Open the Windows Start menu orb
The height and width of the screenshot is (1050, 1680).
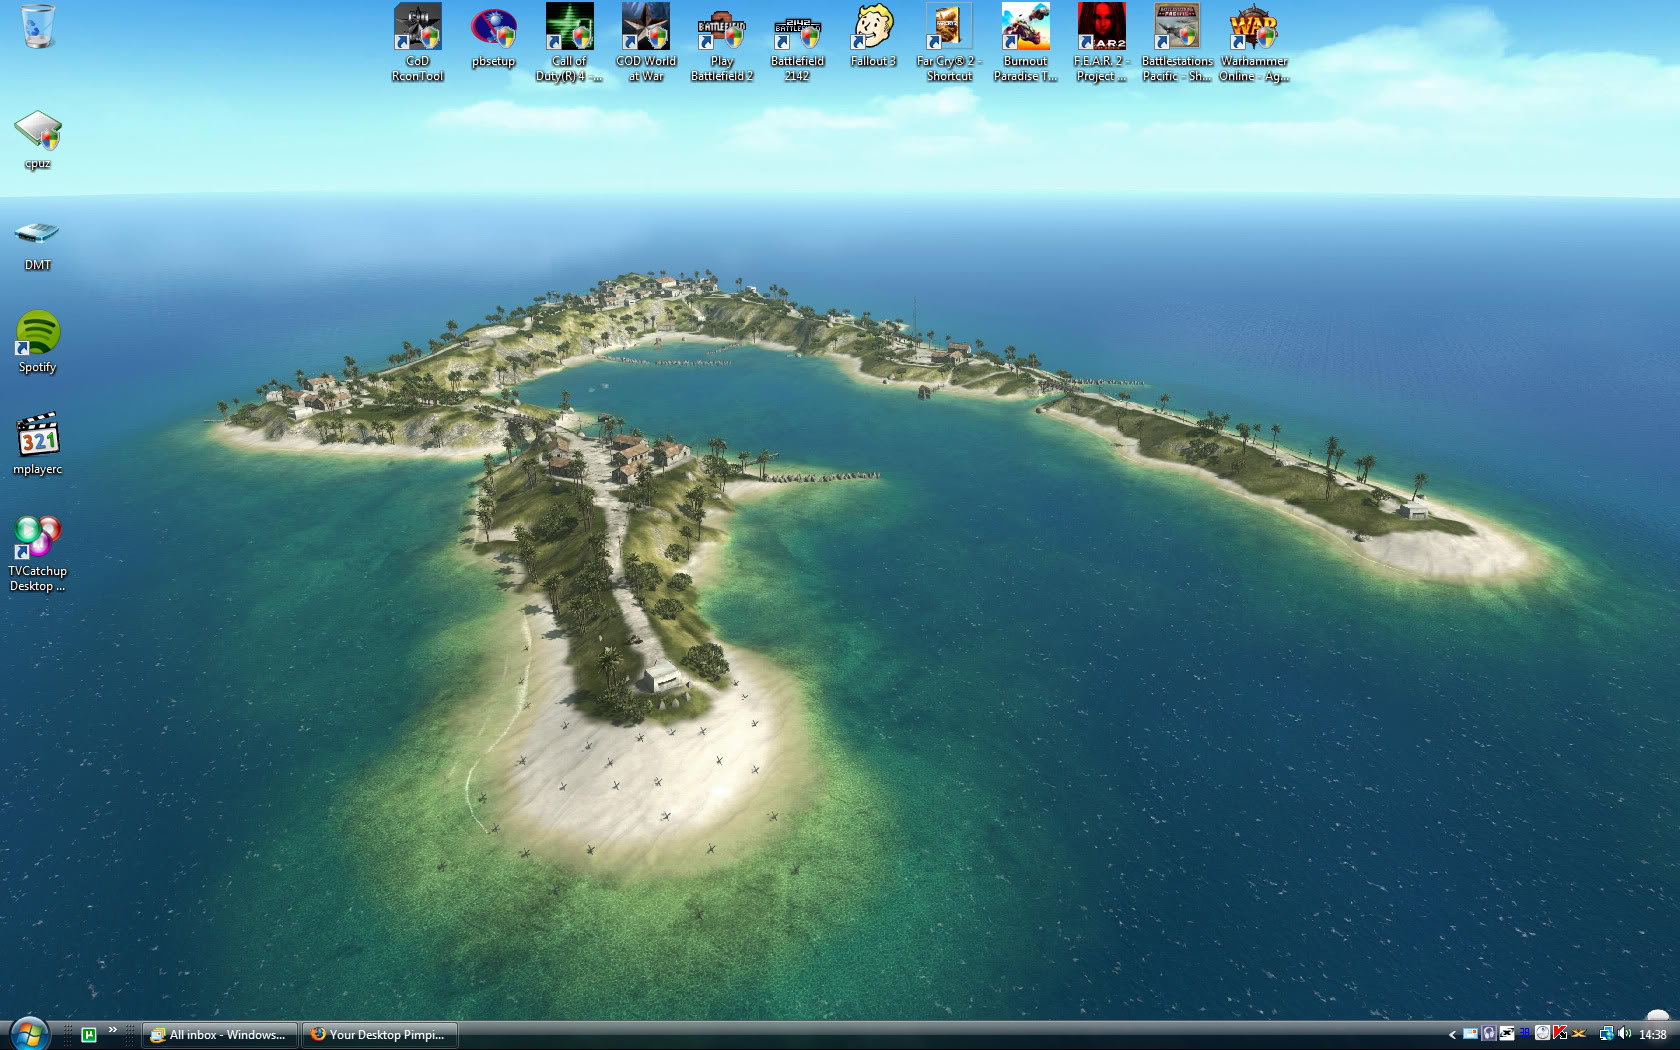pos(28,1034)
